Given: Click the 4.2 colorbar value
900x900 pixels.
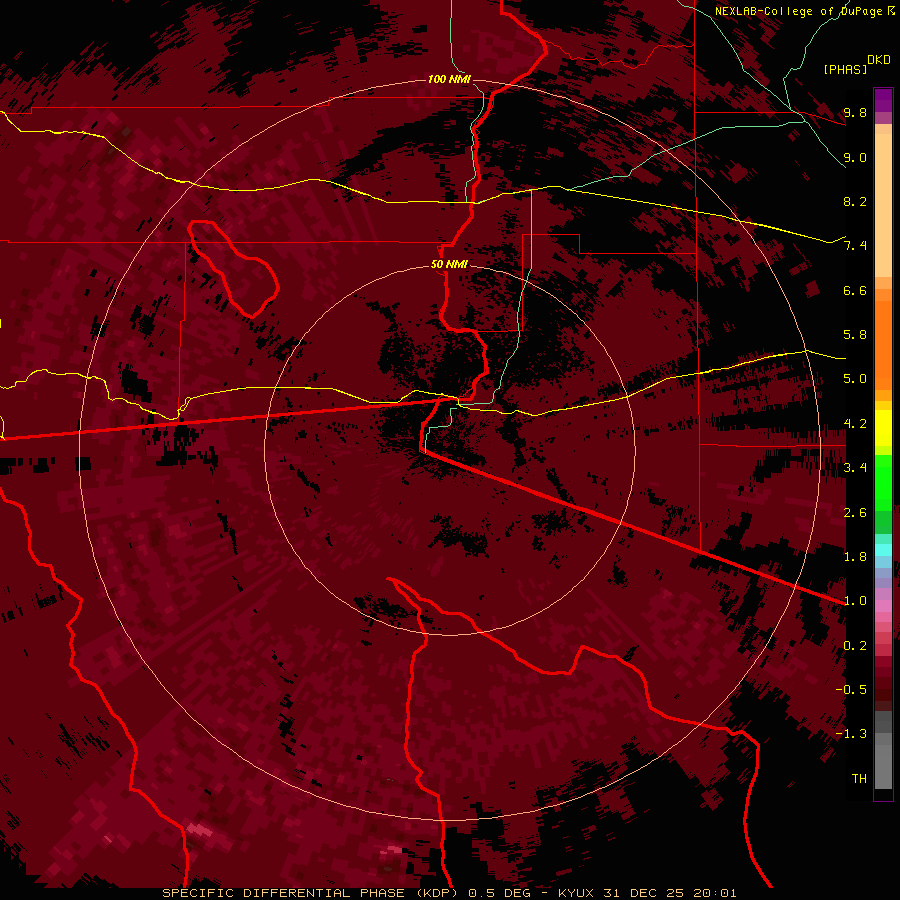Looking at the screenshot, I should click(855, 424).
